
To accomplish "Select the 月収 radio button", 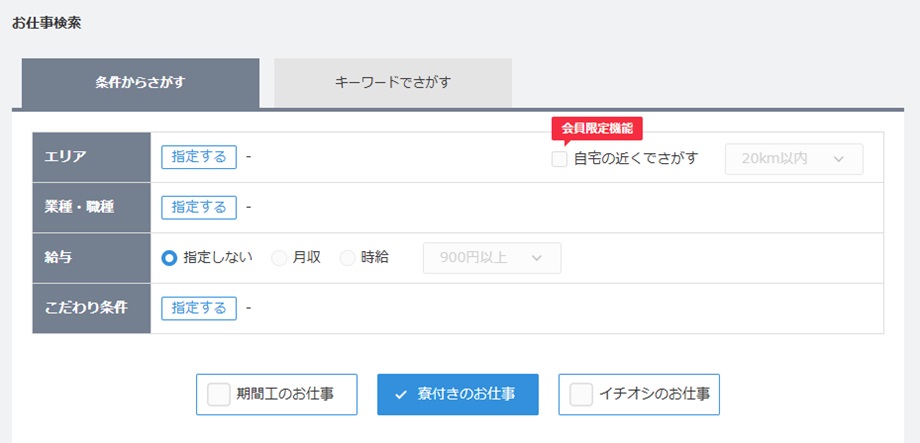I will tap(279, 258).
